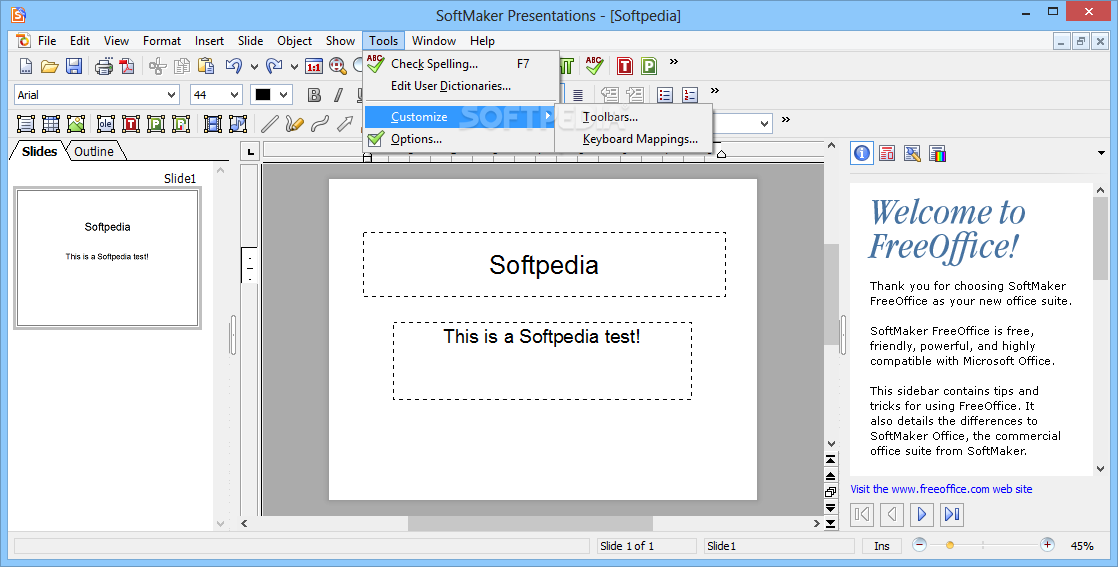The image size is (1118, 567).
Task: Create a new document with the blank page icon
Action: (x=26, y=66)
